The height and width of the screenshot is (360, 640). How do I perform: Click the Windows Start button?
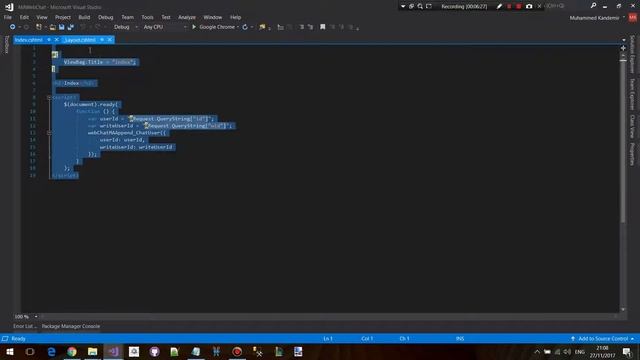coord(10,351)
